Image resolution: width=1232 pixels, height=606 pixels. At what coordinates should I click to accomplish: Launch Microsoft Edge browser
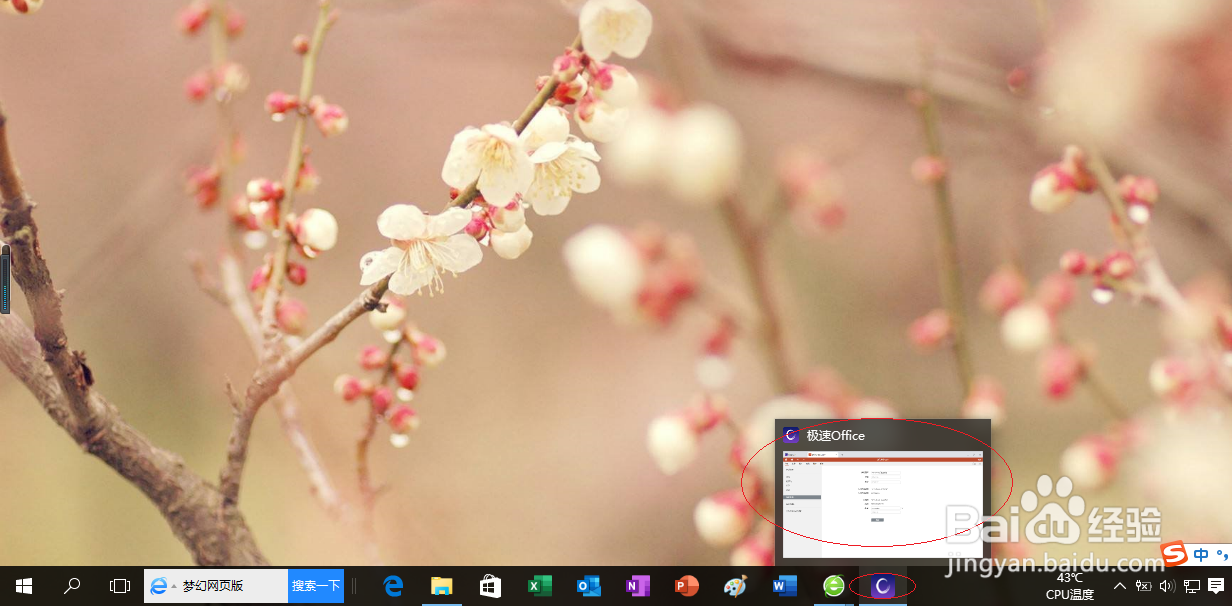click(391, 586)
